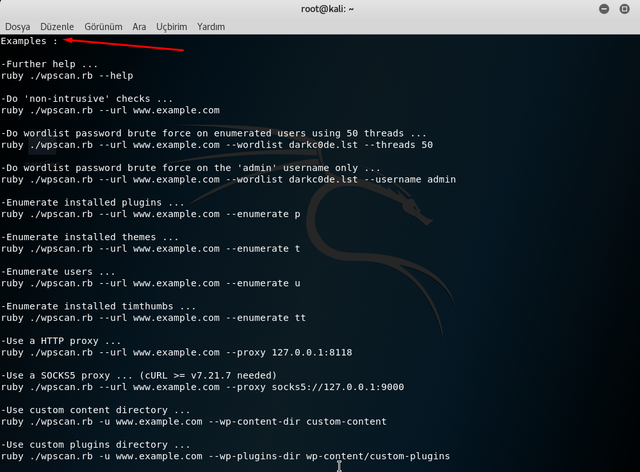
Task: Open the Görünüm menu
Action: (103, 27)
